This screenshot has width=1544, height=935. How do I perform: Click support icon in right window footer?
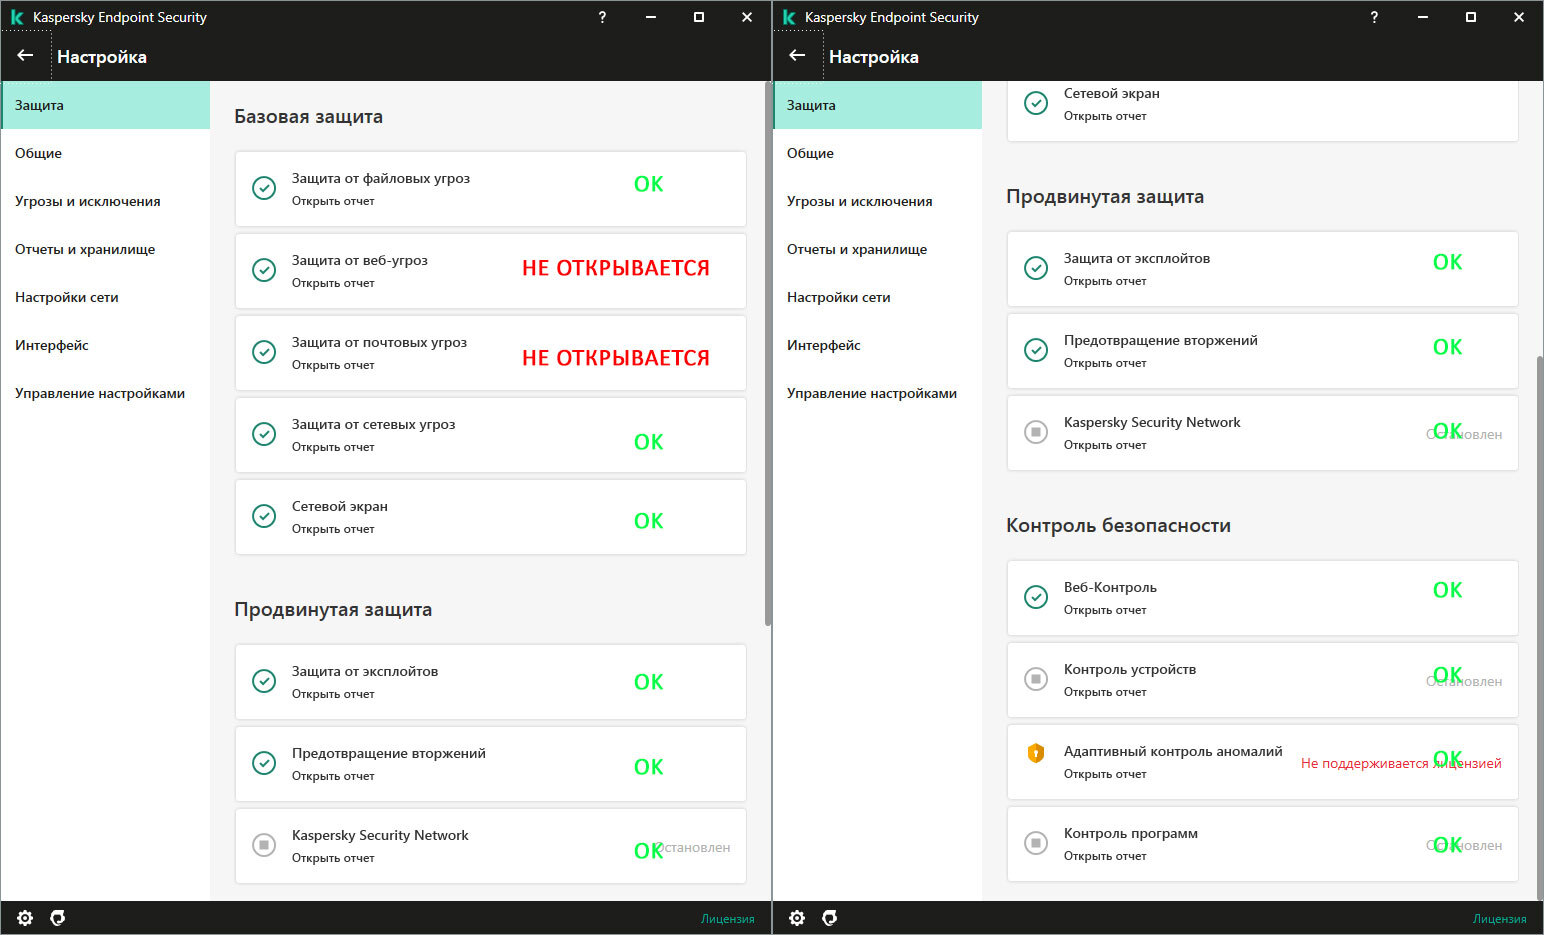coord(830,918)
